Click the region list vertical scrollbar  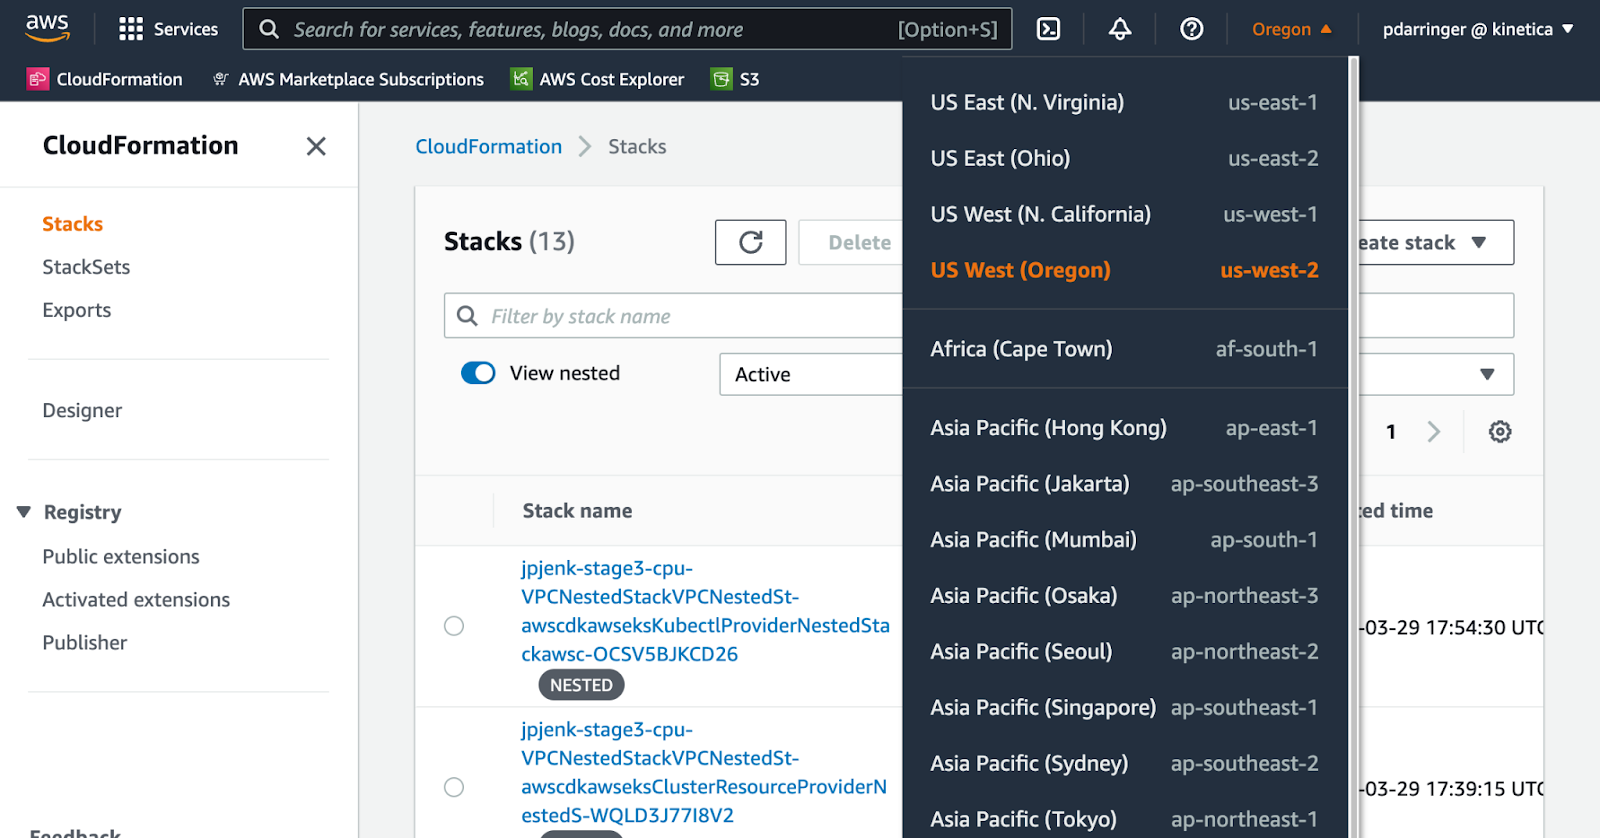click(x=1354, y=447)
